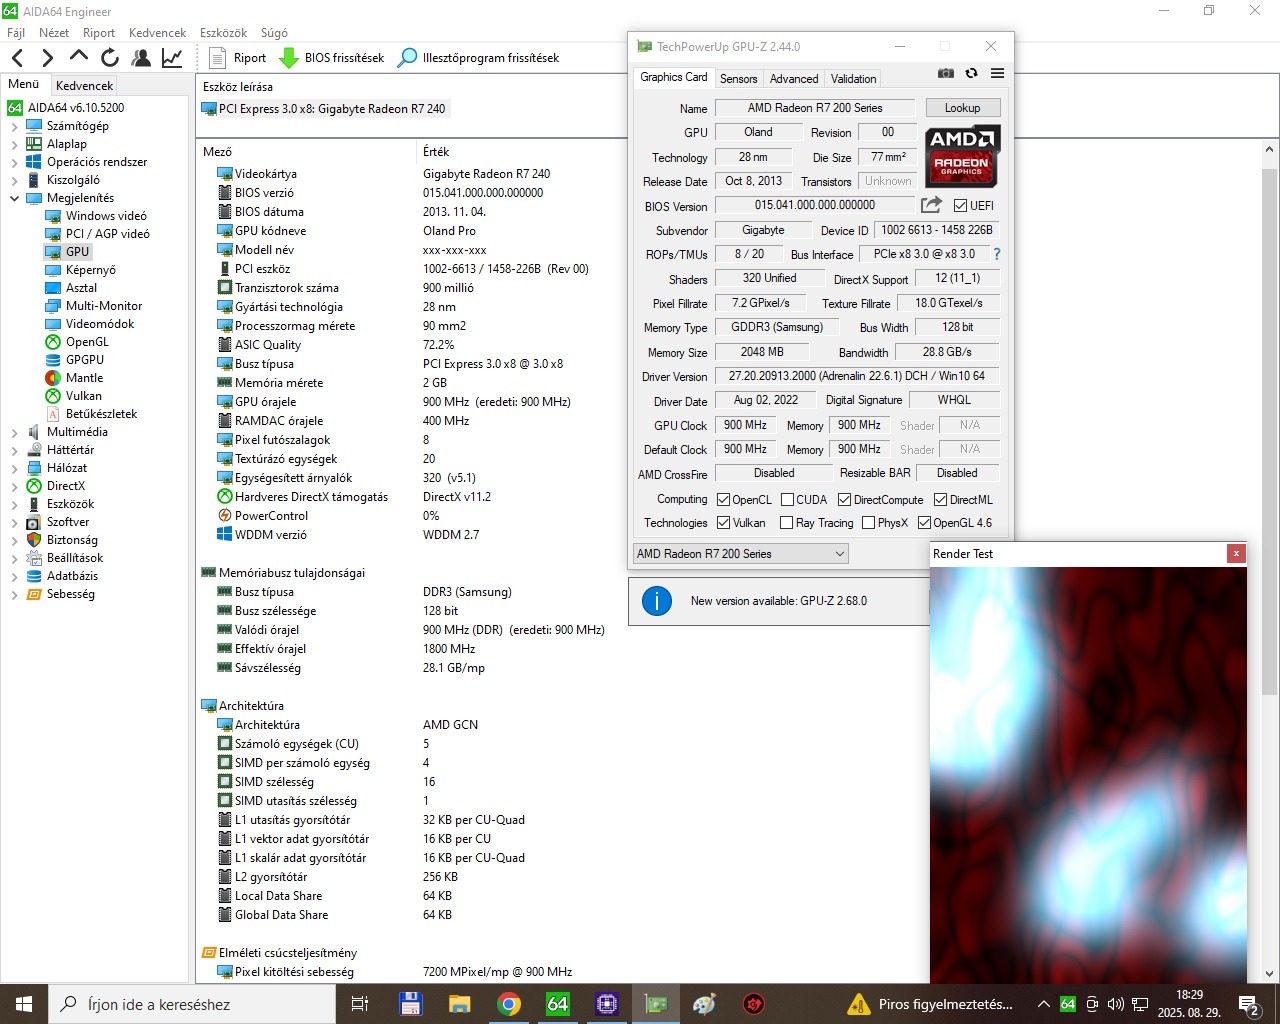Viewport: 1280px width, 1024px height.
Task: Click the up-level arrow in AIDA64 toolbar
Action: tap(79, 56)
